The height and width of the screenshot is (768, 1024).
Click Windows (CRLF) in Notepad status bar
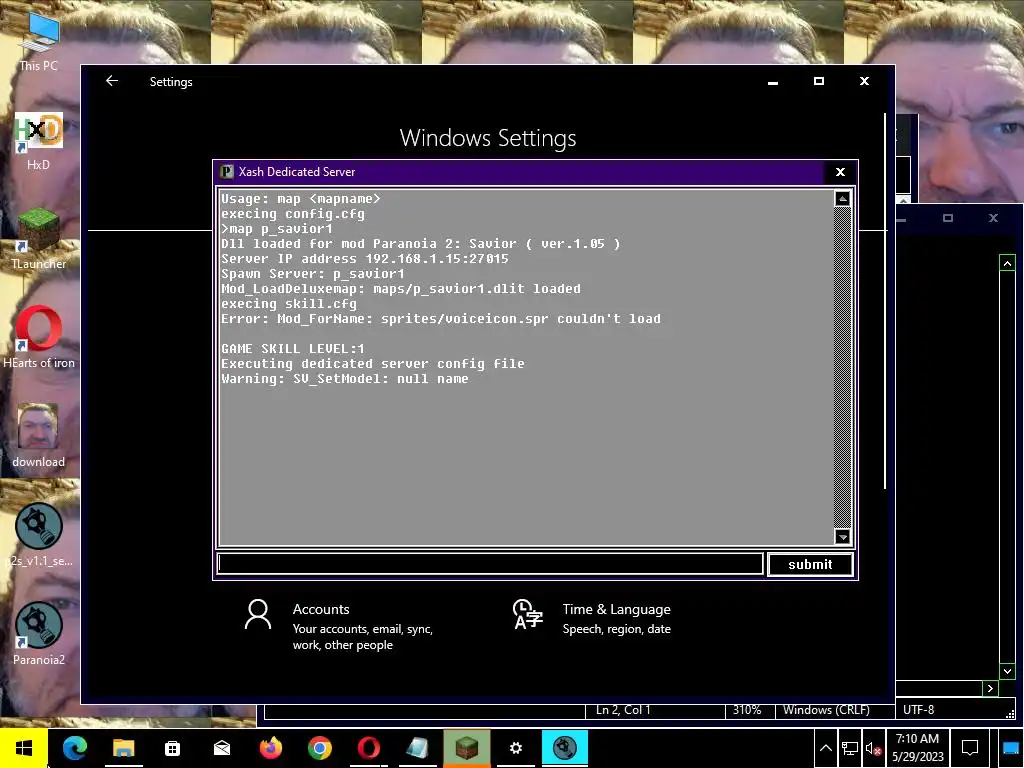tap(826, 710)
